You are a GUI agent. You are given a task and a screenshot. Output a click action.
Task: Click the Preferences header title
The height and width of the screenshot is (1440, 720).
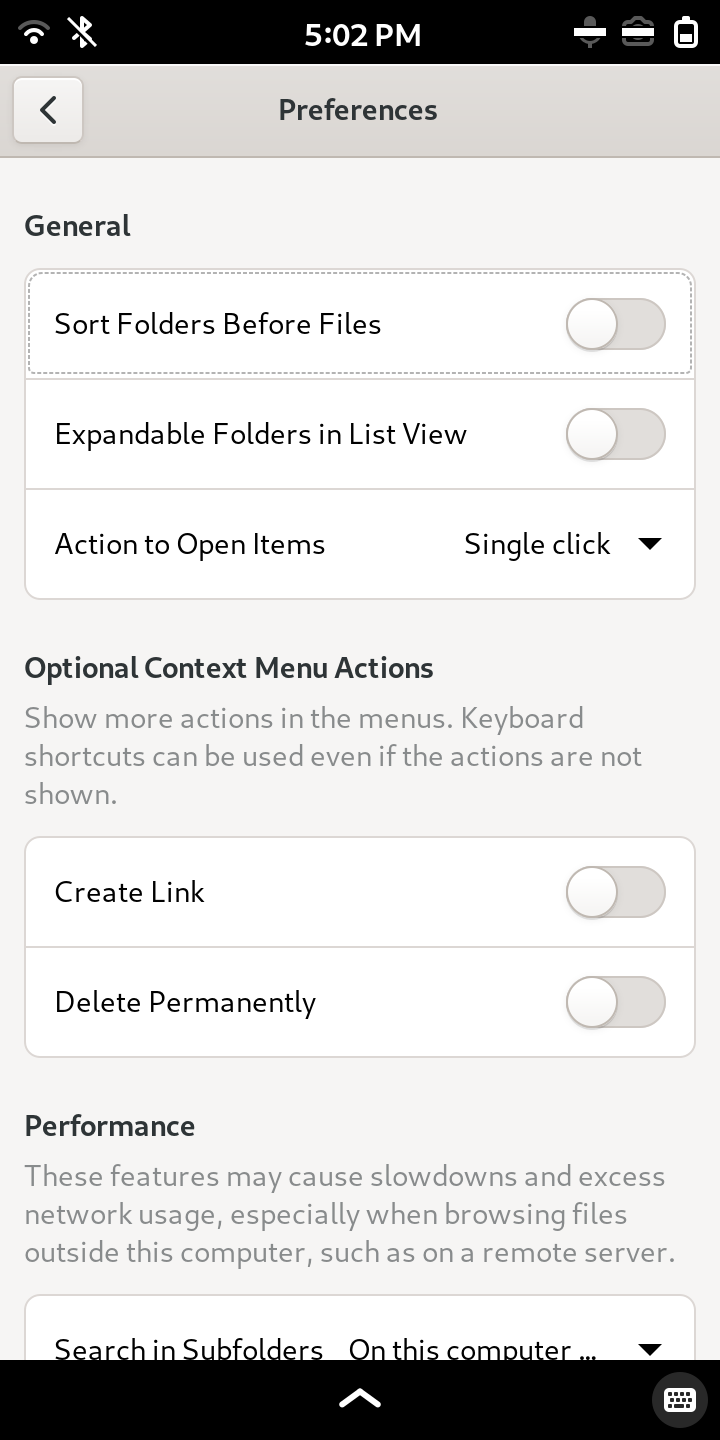click(x=358, y=110)
